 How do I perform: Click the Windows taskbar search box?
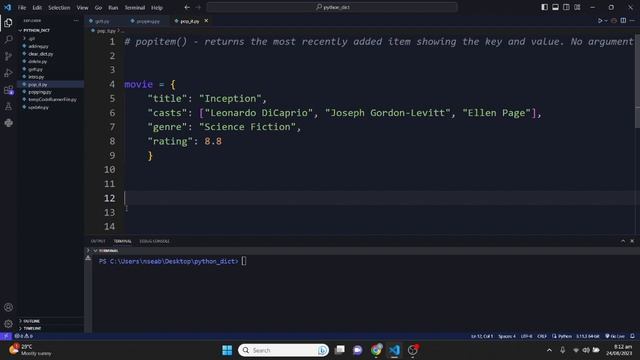(x=283, y=350)
